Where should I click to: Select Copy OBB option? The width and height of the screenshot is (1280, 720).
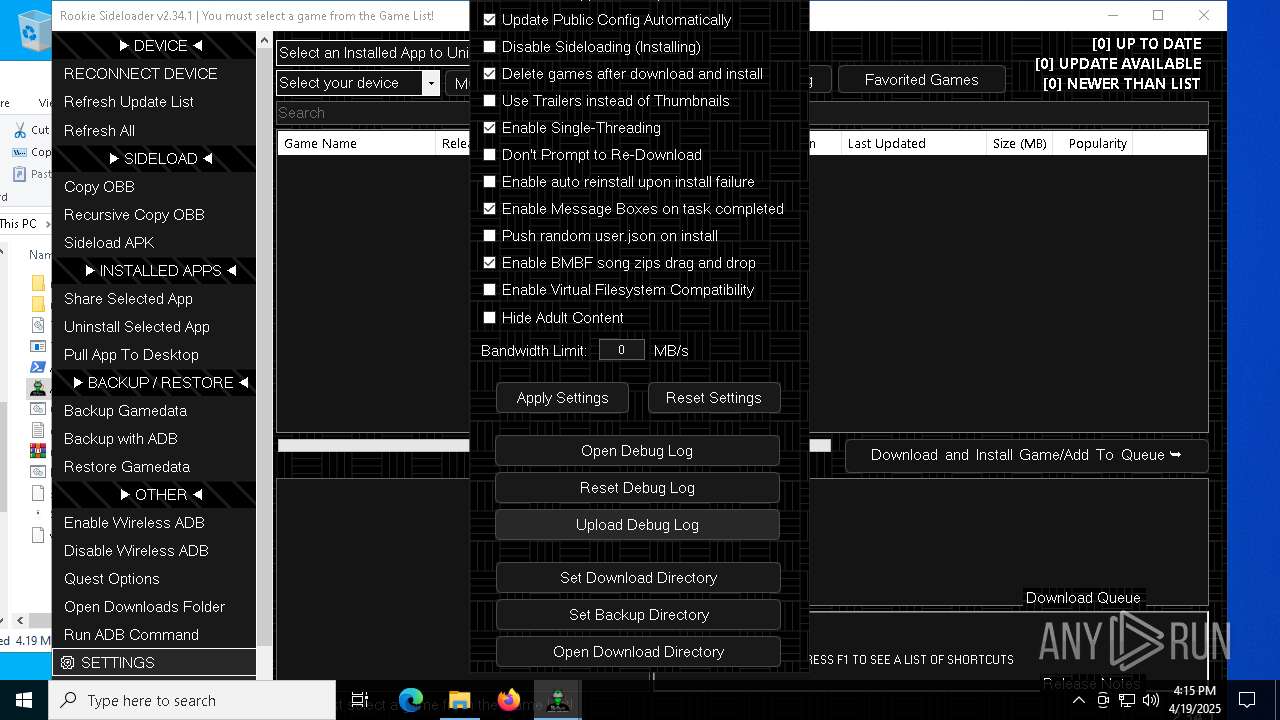coord(154,187)
